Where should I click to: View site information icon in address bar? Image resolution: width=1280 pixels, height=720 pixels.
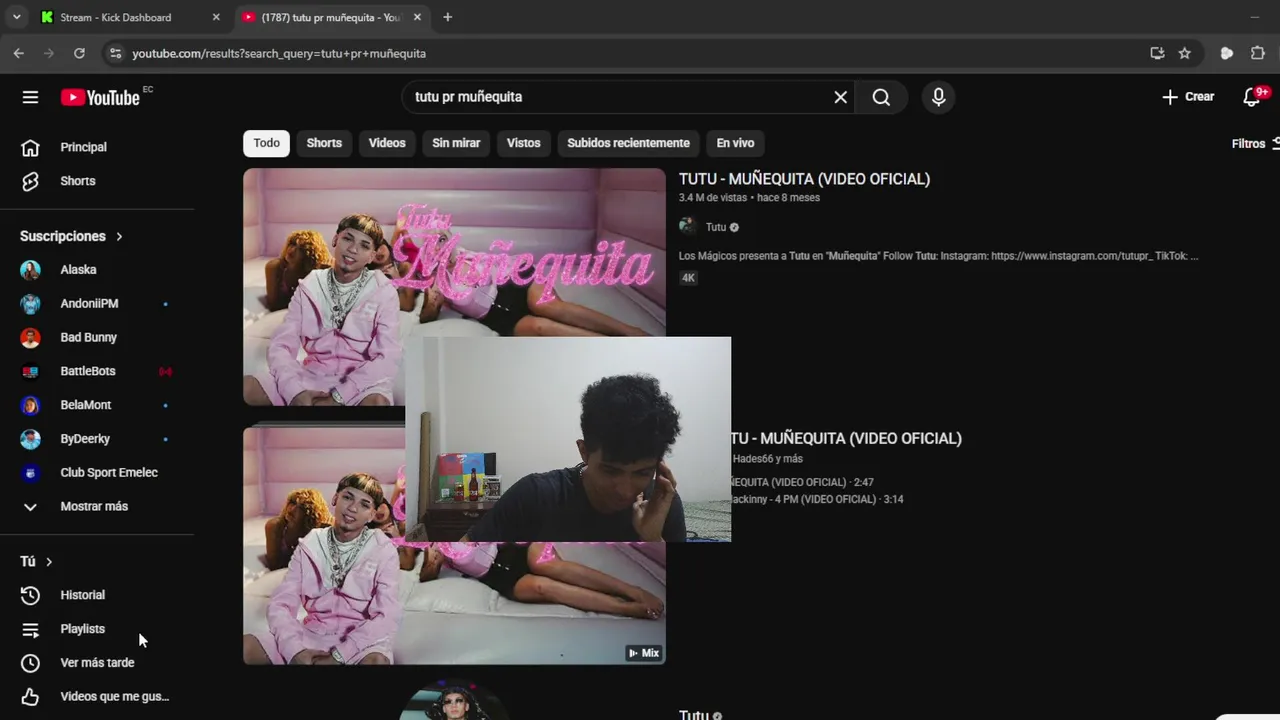(x=115, y=53)
